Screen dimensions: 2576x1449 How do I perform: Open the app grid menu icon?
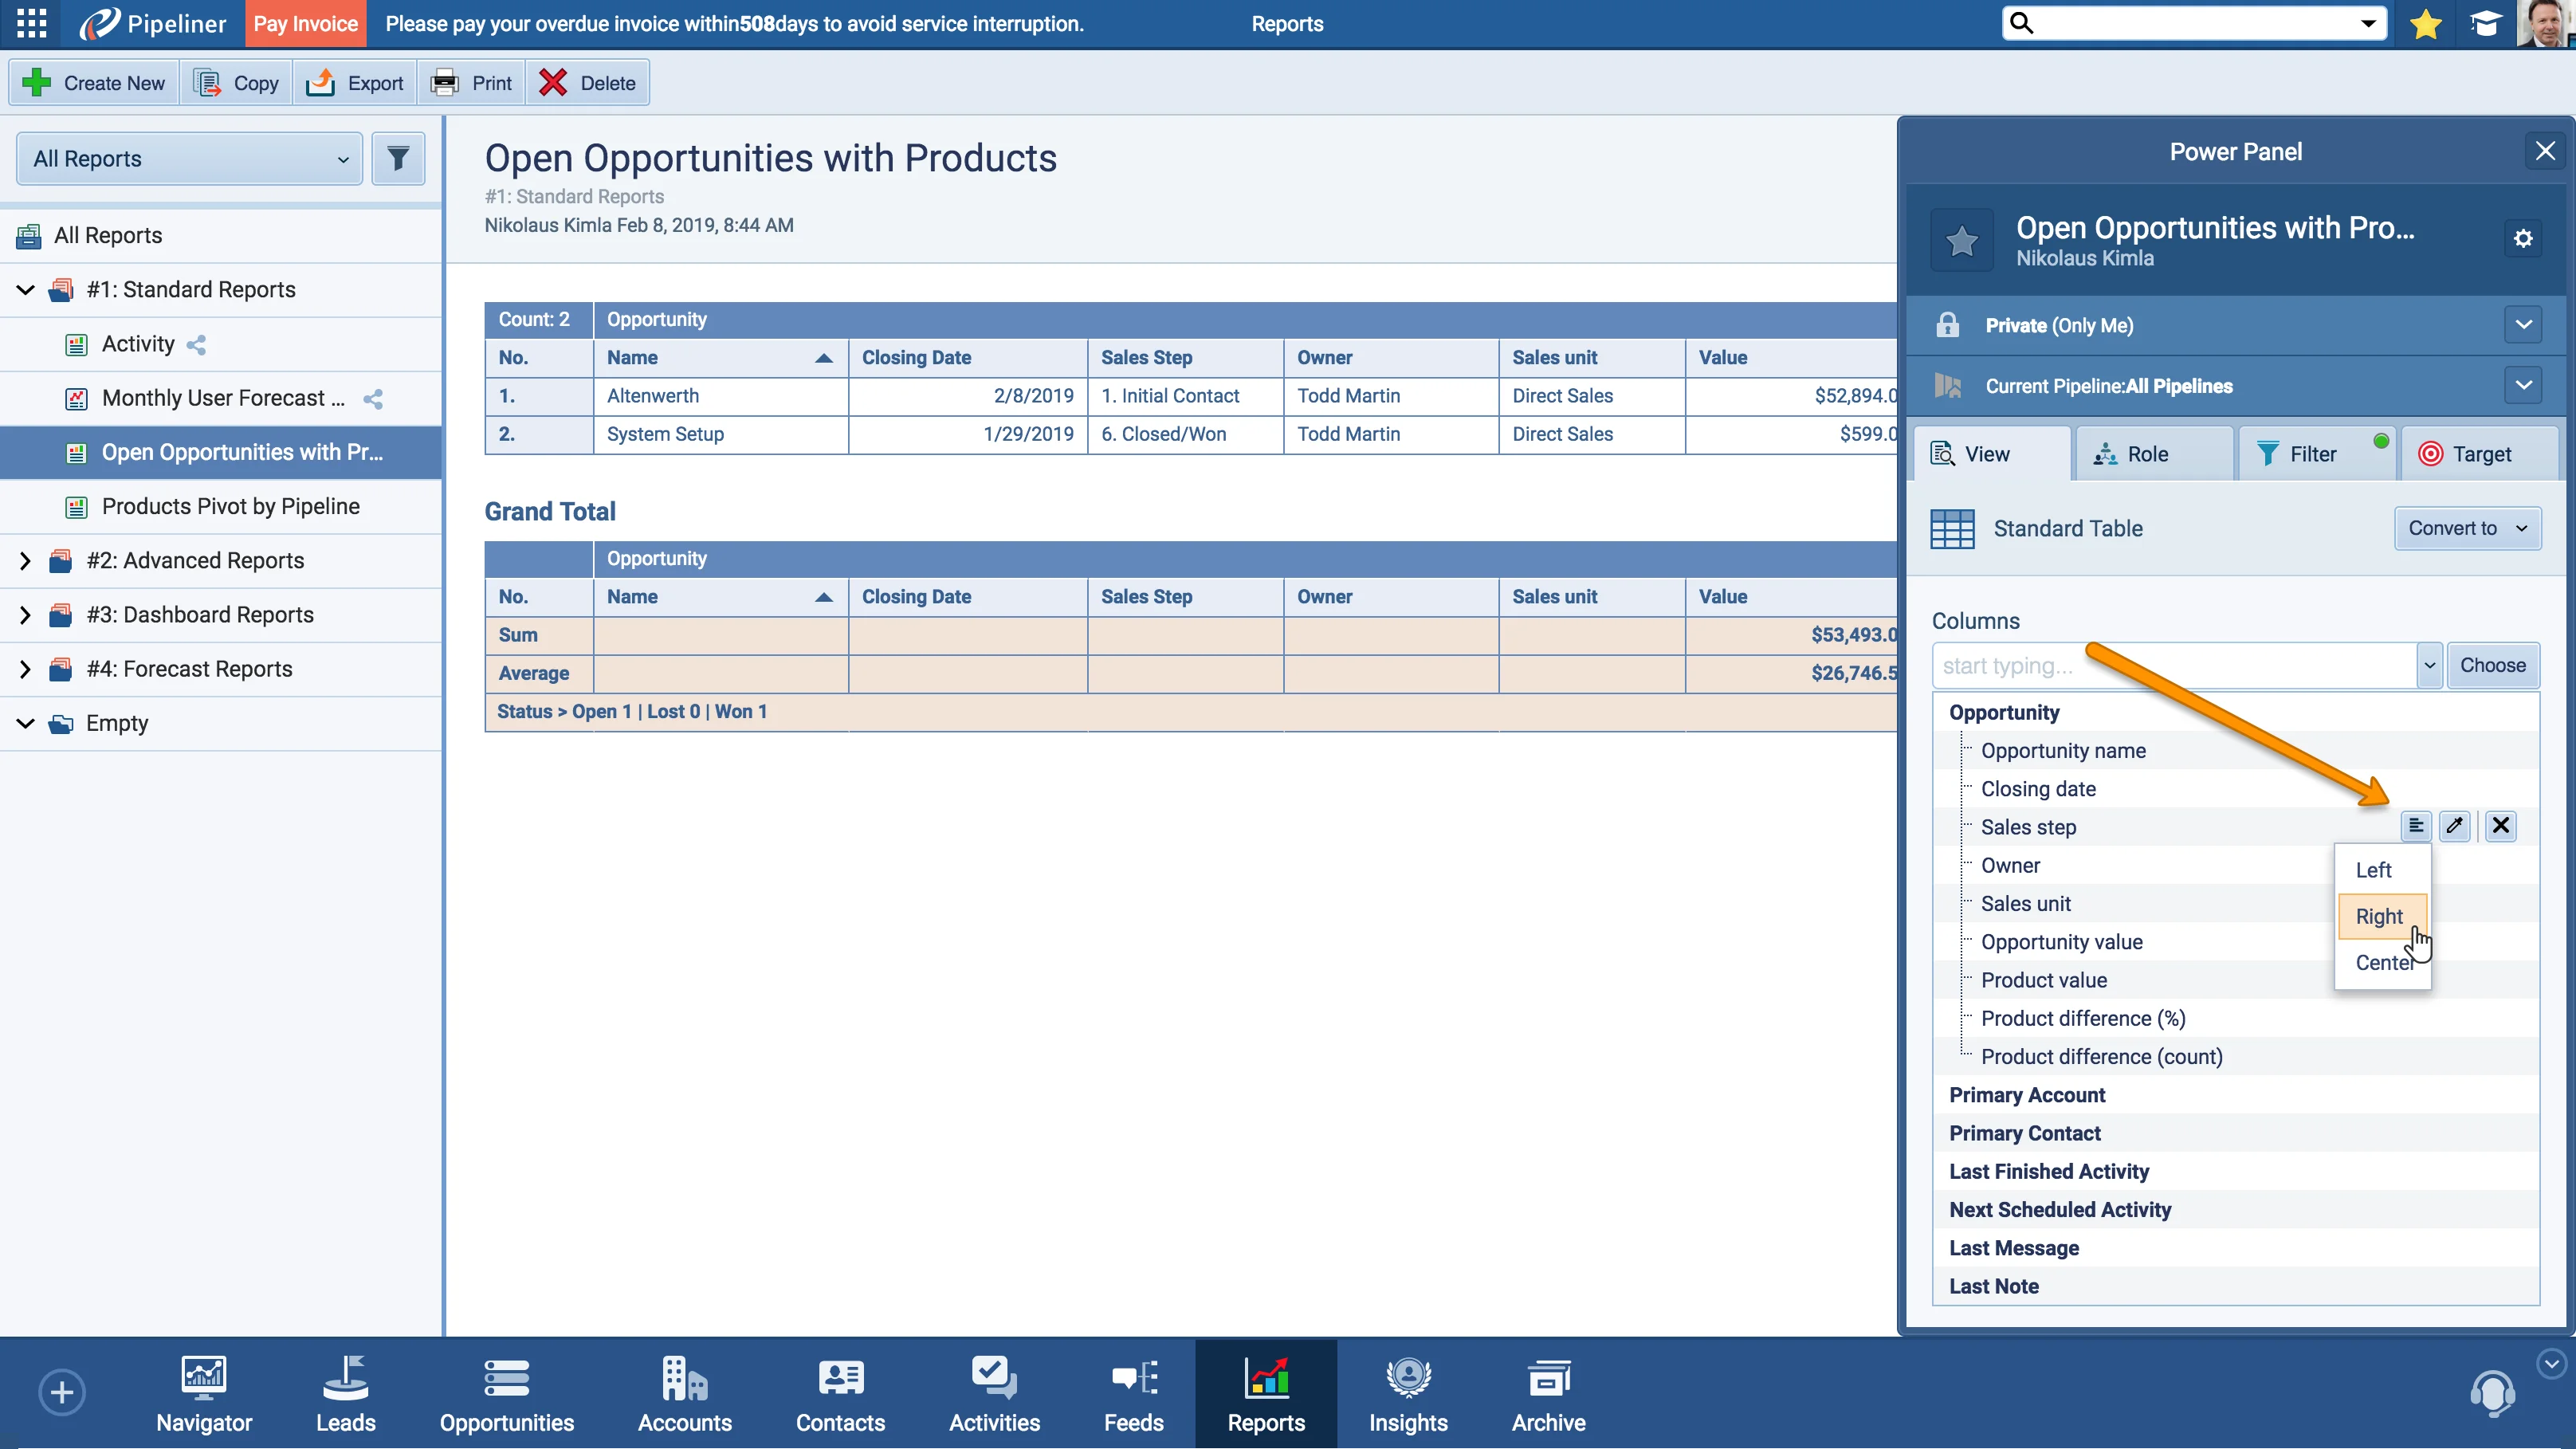pos(31,23)
